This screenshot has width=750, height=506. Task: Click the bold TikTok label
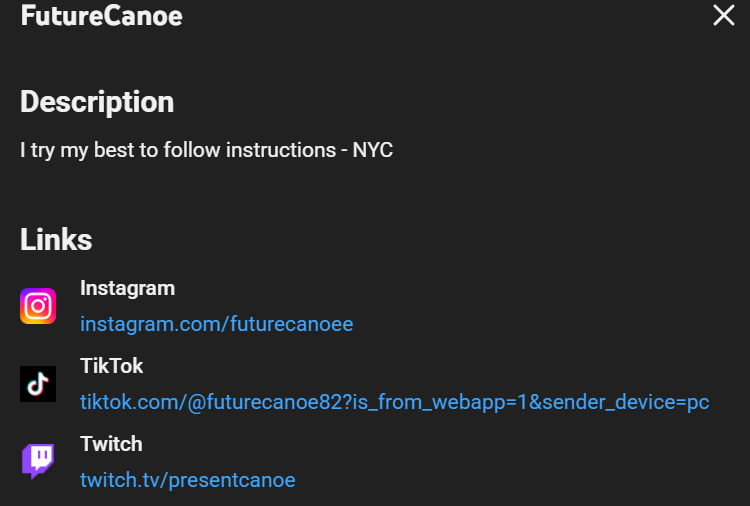click(111, 366)
